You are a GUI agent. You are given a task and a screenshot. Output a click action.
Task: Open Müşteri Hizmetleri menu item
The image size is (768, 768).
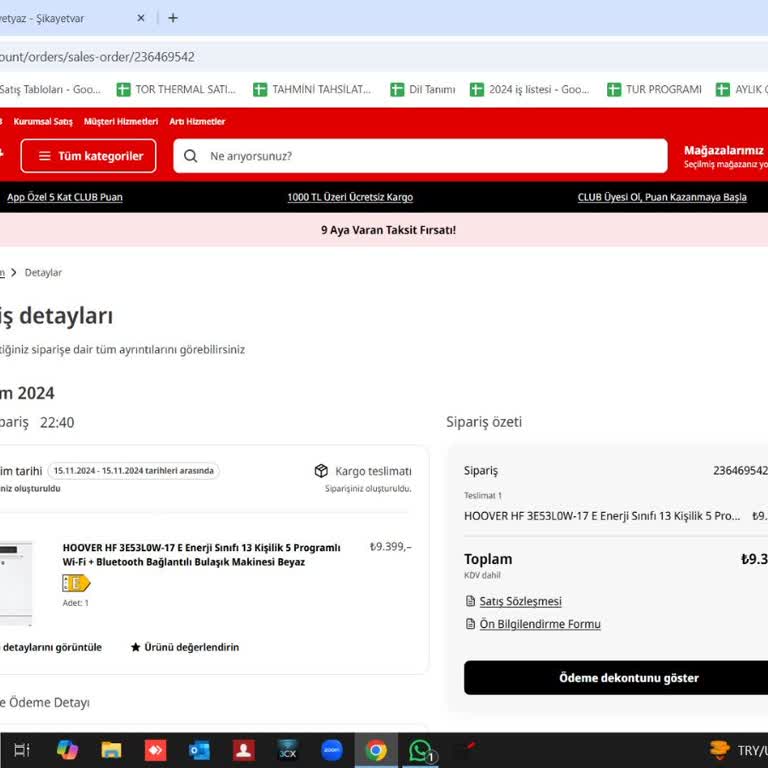coord(121,121)
